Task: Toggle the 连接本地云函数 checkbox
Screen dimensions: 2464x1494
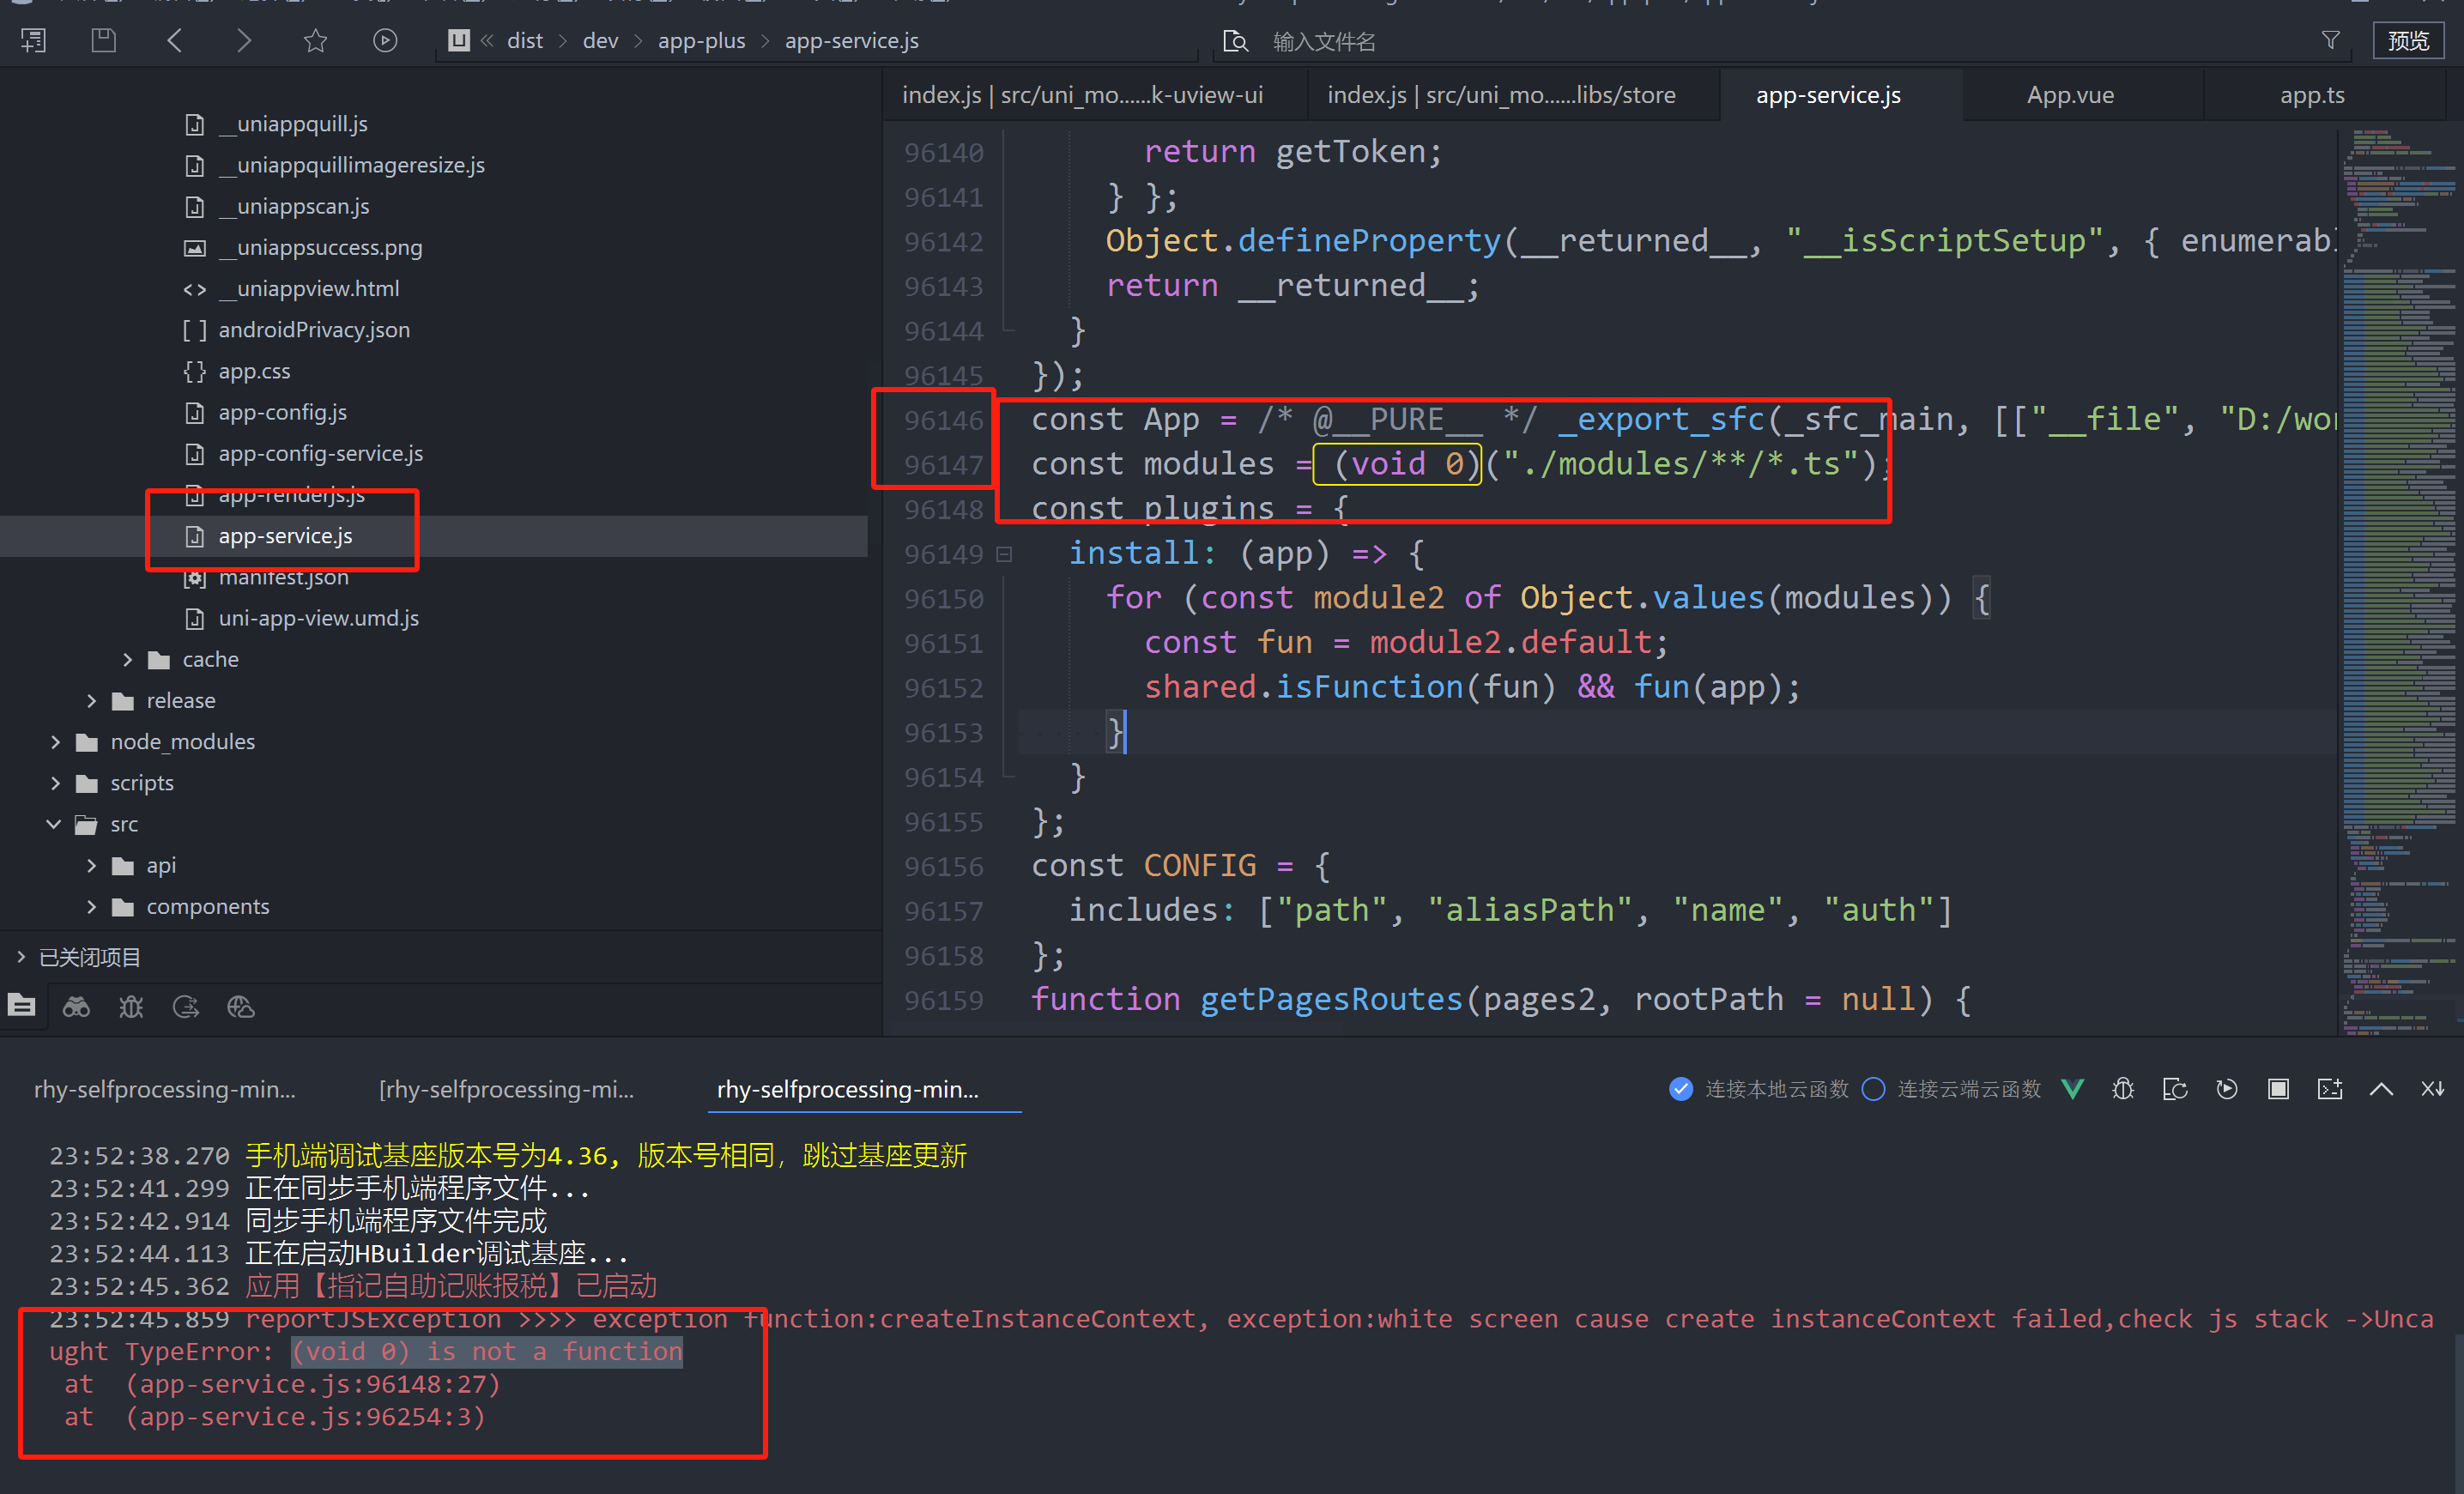Action: pyautogui.click(x=1681, y=1089)
